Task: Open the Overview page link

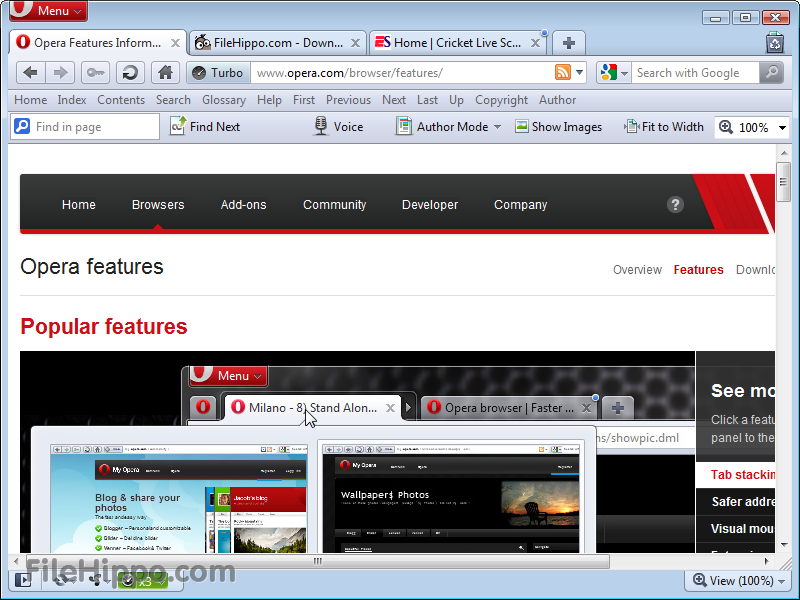Action: [637, 269]
